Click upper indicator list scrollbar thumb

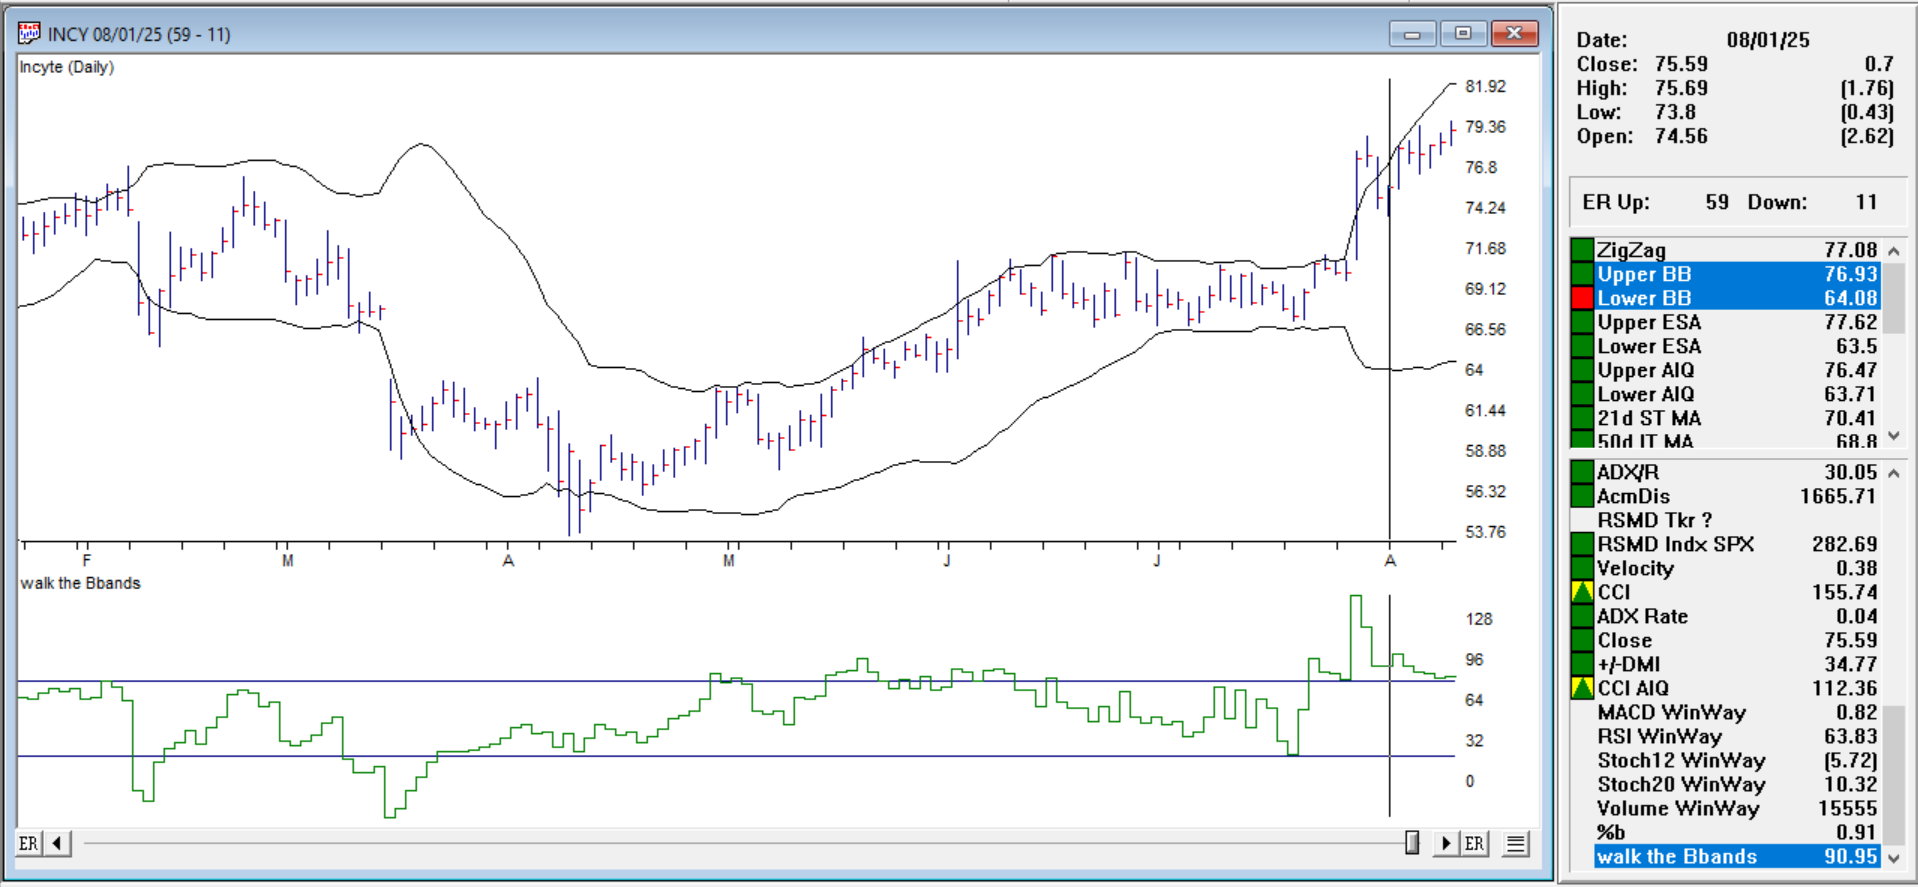pos(1893,297)
